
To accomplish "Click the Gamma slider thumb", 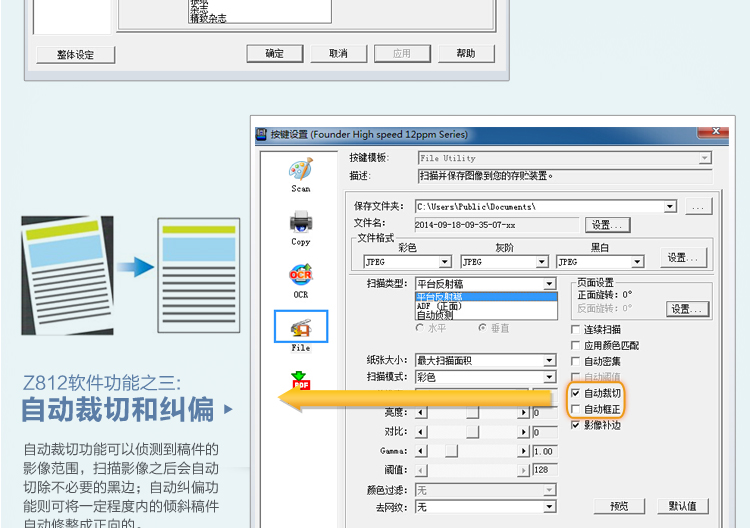I will pos(450,451).
